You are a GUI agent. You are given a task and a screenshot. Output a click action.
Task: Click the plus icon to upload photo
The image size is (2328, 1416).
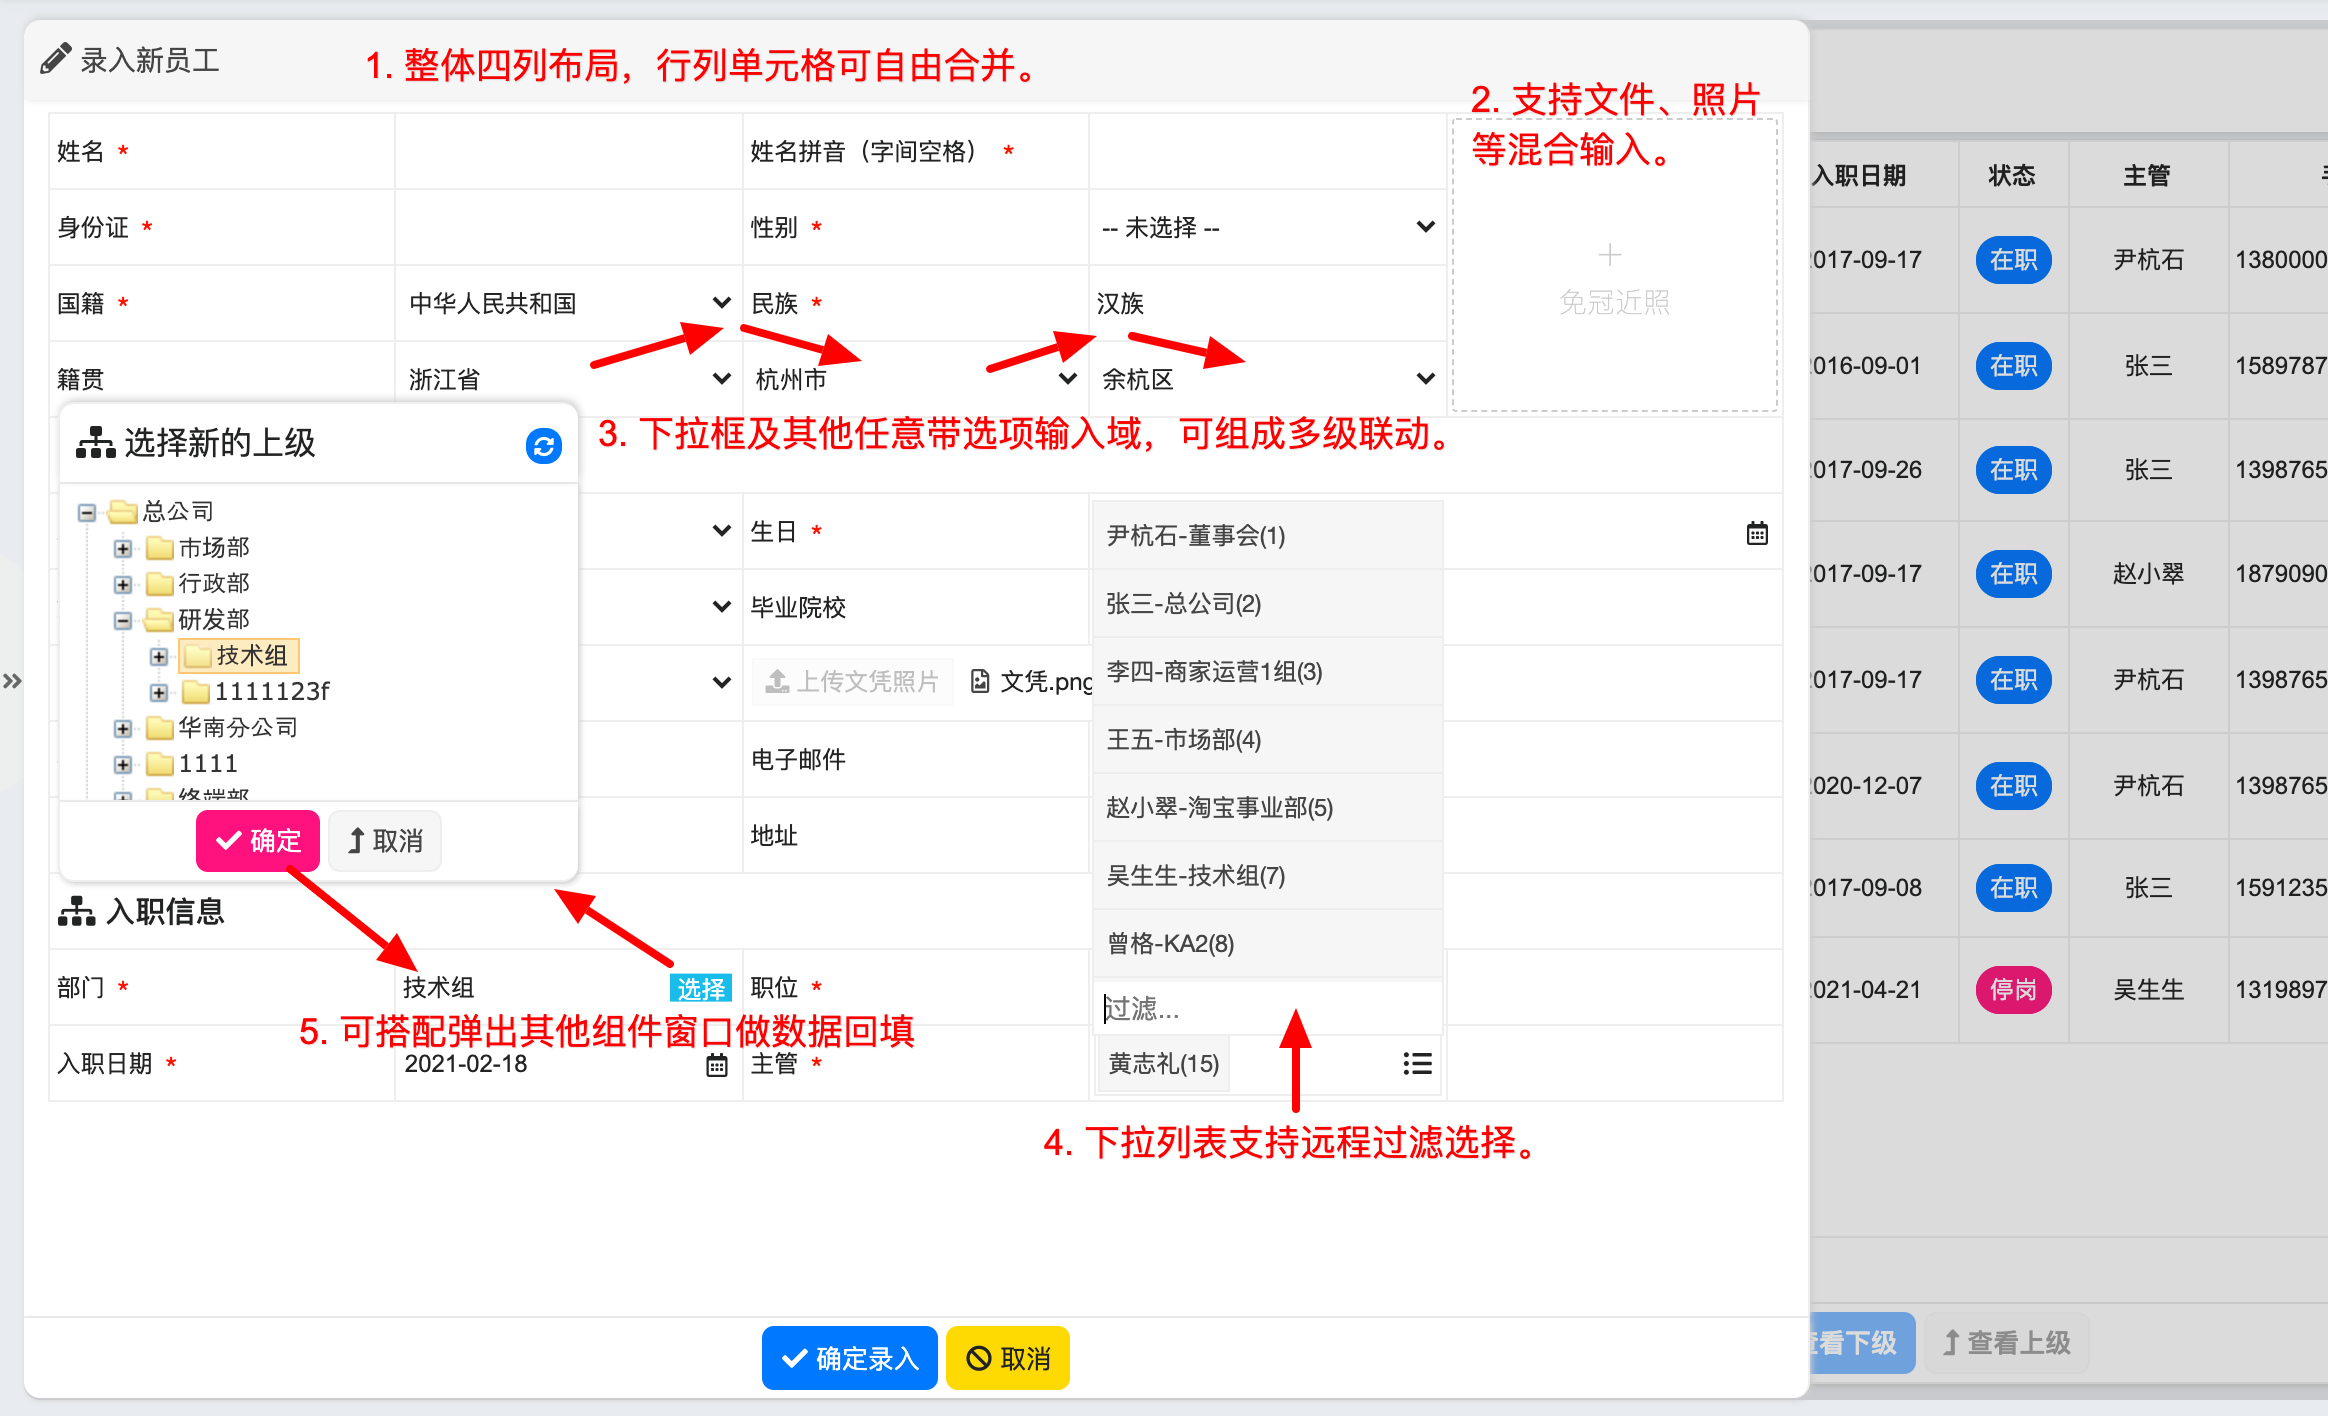click(1610, 255)
